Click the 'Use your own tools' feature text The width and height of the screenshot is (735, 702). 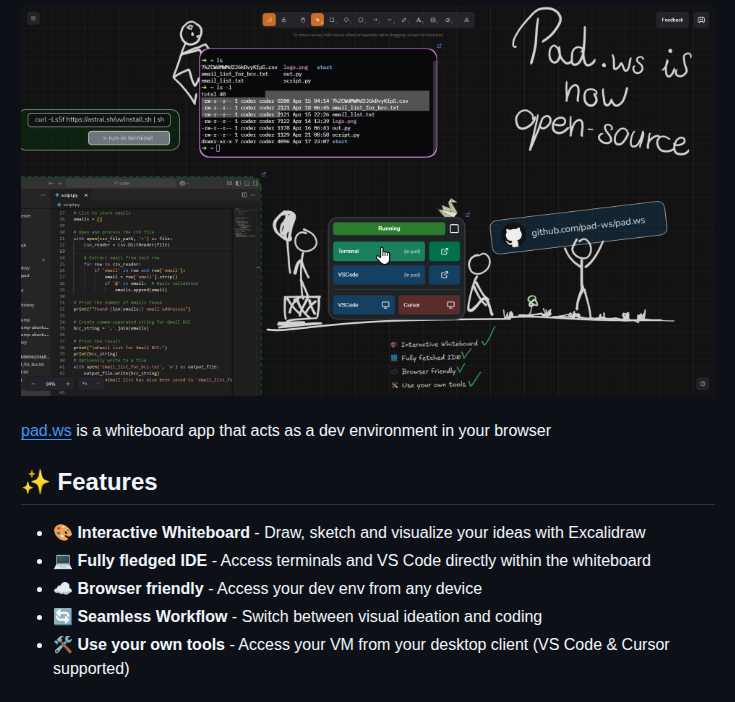click(x=151, y=645)
